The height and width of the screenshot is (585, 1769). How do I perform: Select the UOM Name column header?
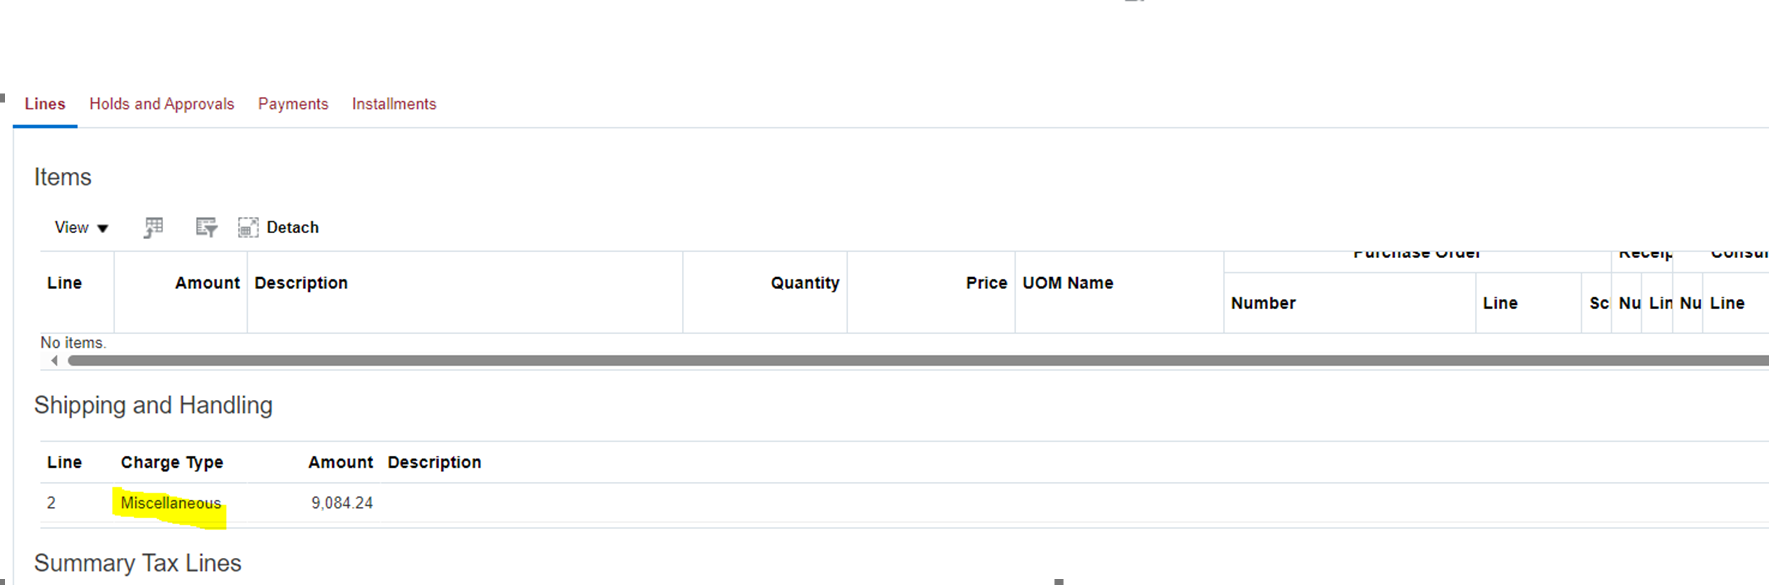click(x=1068, y=283)
